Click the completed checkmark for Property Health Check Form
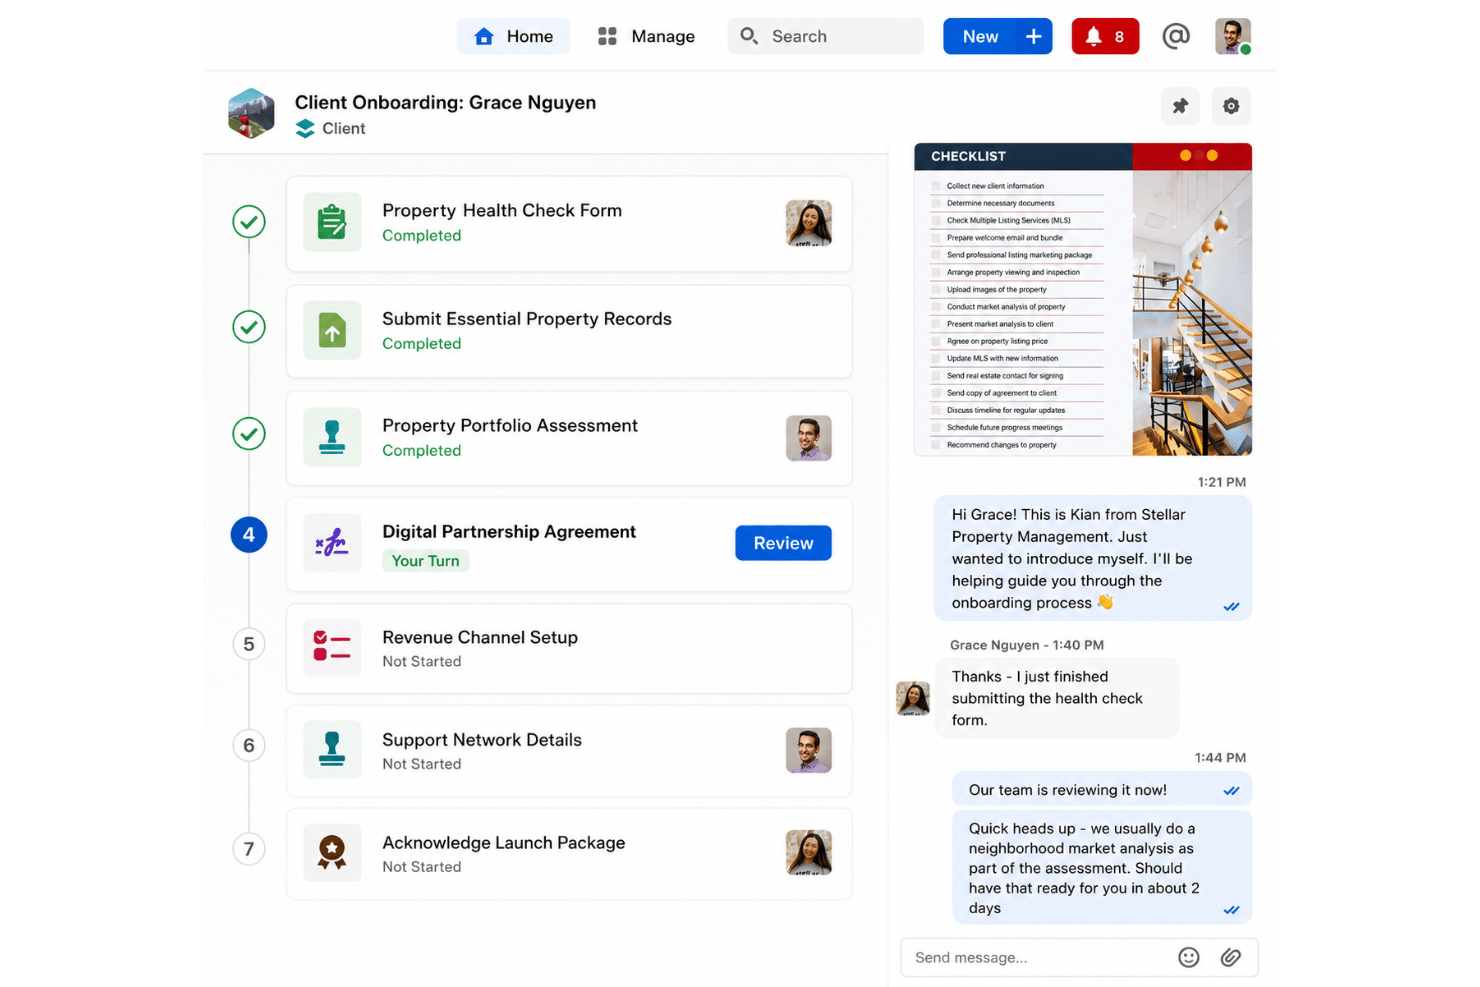 coord(249,221)
